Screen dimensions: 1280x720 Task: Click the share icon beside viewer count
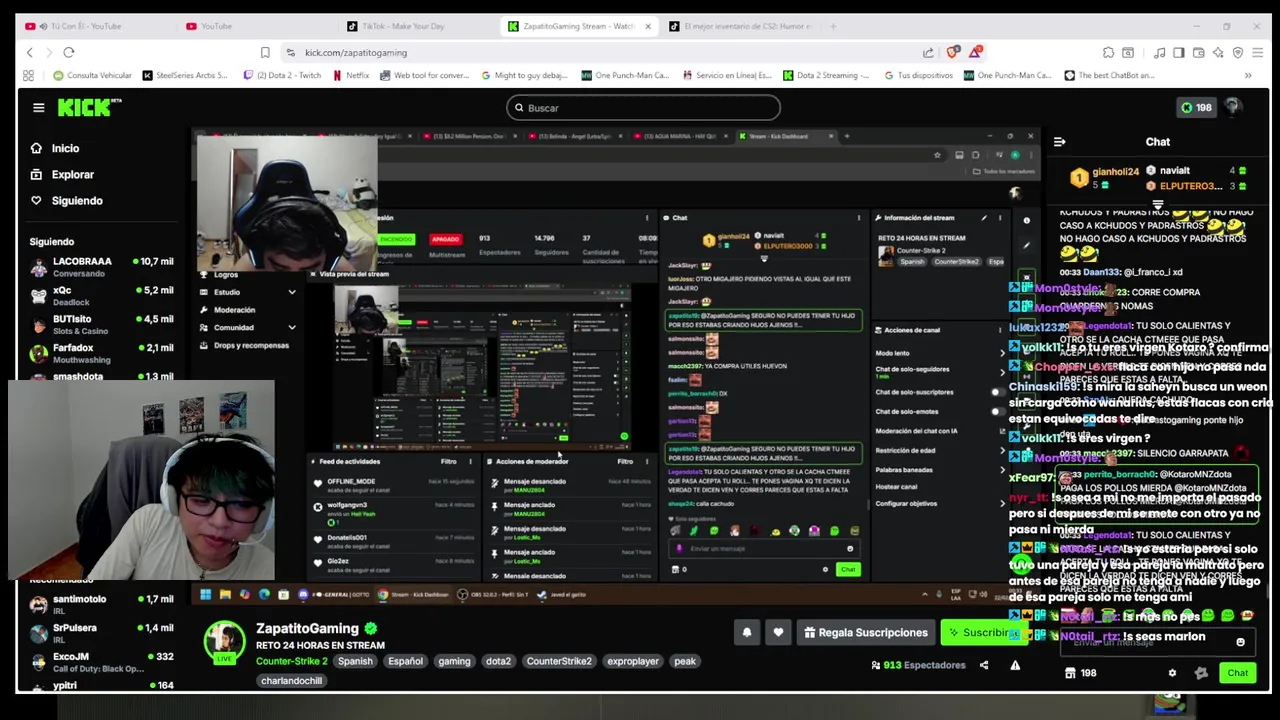(x=984, y=665)
